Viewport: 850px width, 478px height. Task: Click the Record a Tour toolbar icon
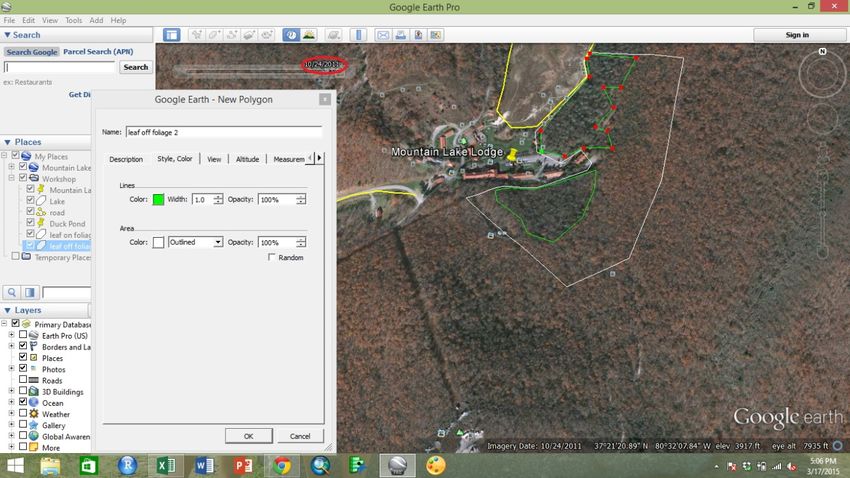click(x=267, y=35)
